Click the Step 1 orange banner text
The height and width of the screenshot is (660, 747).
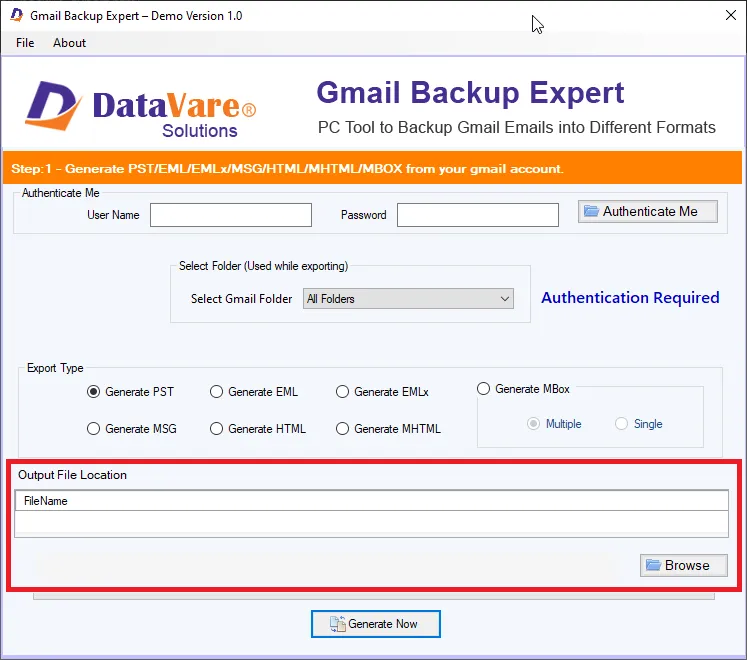pos(287,169)
